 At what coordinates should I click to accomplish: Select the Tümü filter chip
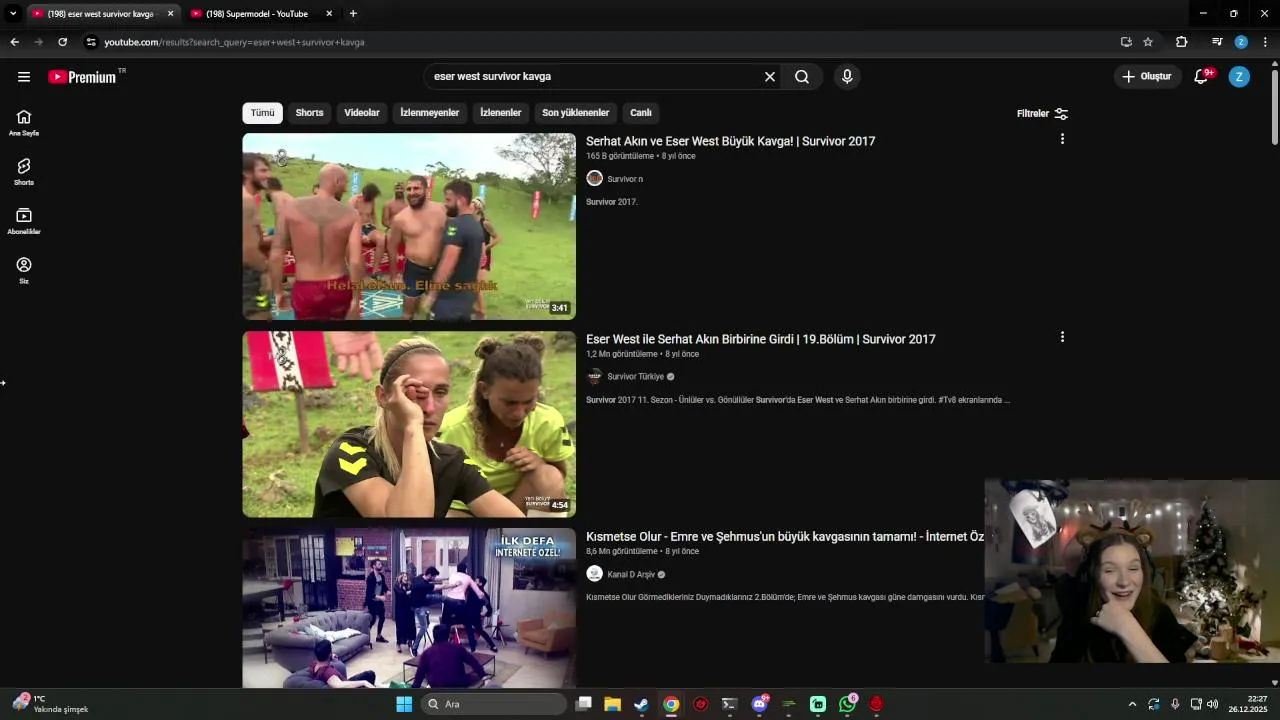[262, 113]
